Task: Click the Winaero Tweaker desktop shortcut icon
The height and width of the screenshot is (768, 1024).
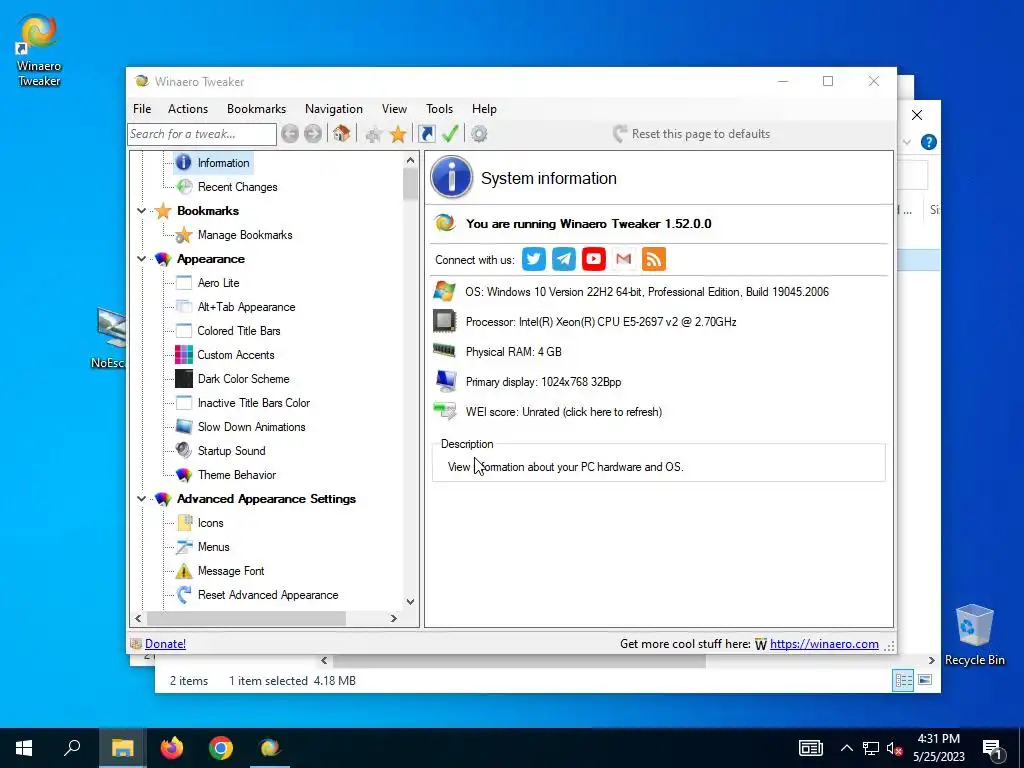Action: 39,50
